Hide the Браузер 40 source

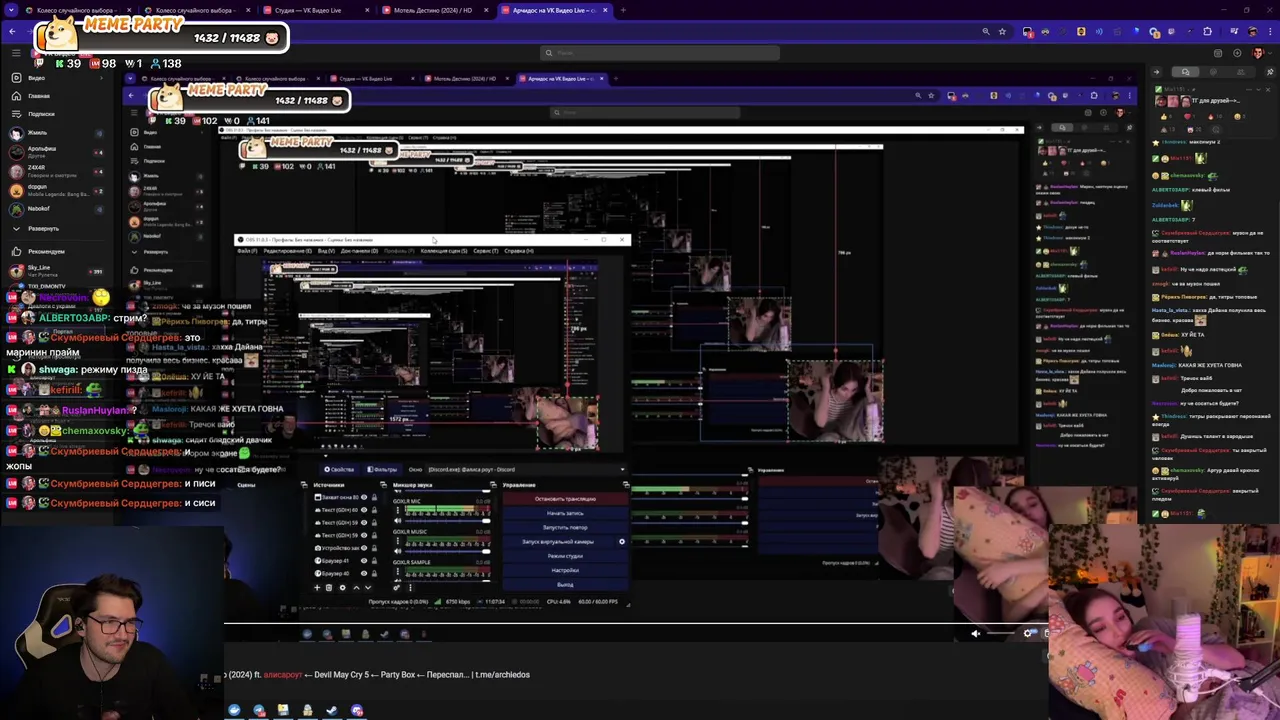pos(364,573)
